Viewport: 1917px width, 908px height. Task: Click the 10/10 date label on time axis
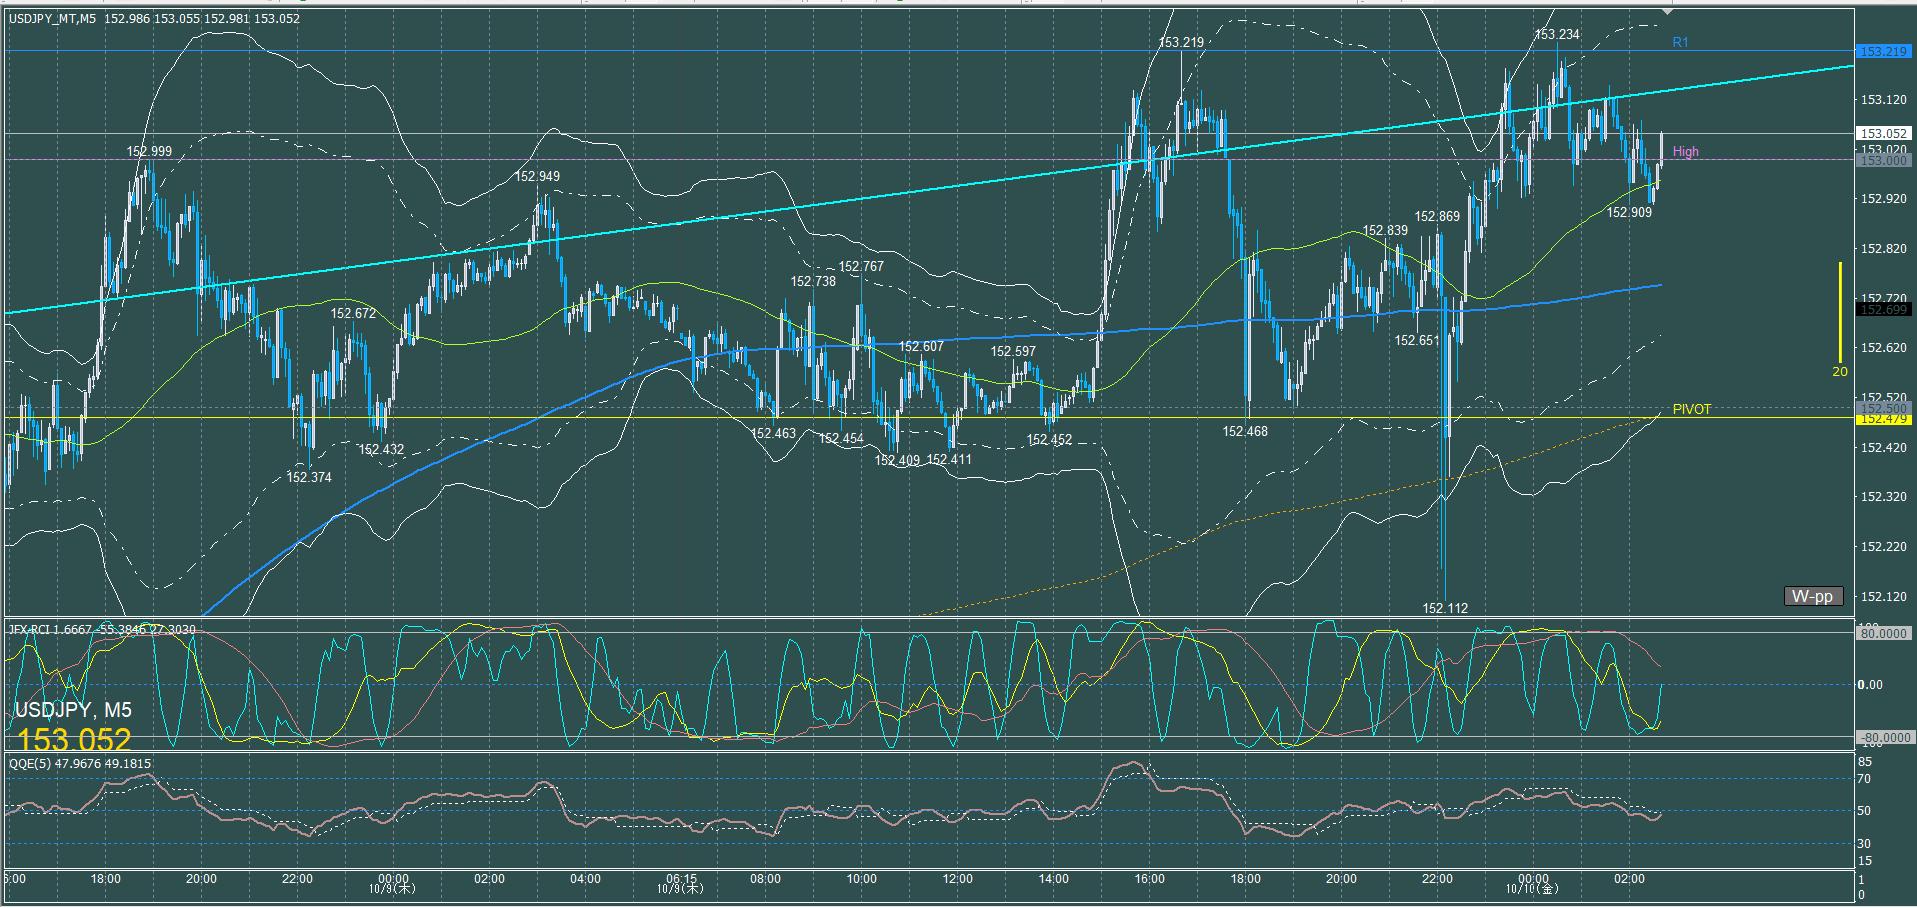1532,888
